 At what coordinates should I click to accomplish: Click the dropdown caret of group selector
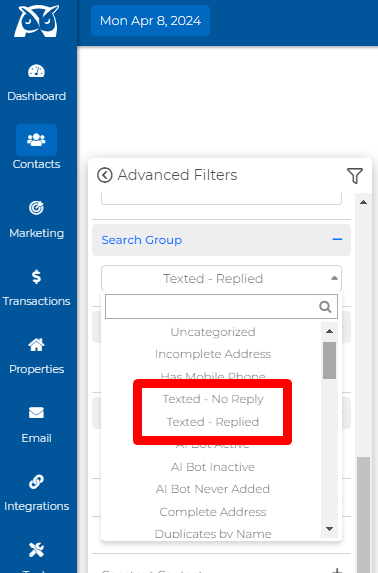click(x=334, y=278)
